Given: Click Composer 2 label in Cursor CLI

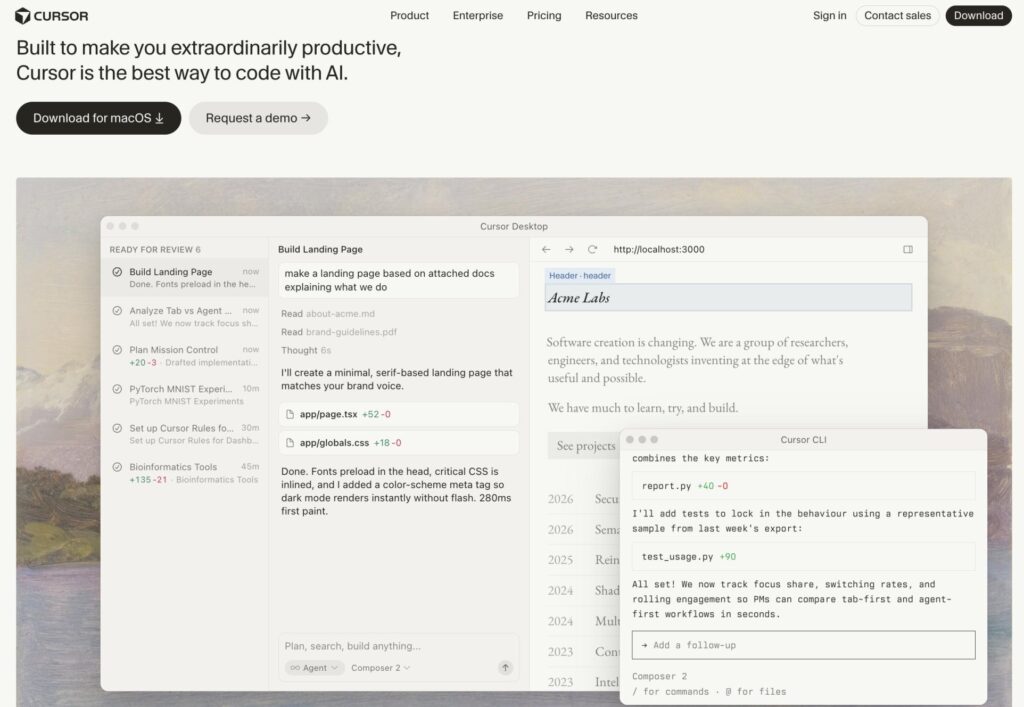Looking at the screenshot, I should pos(659,676).
